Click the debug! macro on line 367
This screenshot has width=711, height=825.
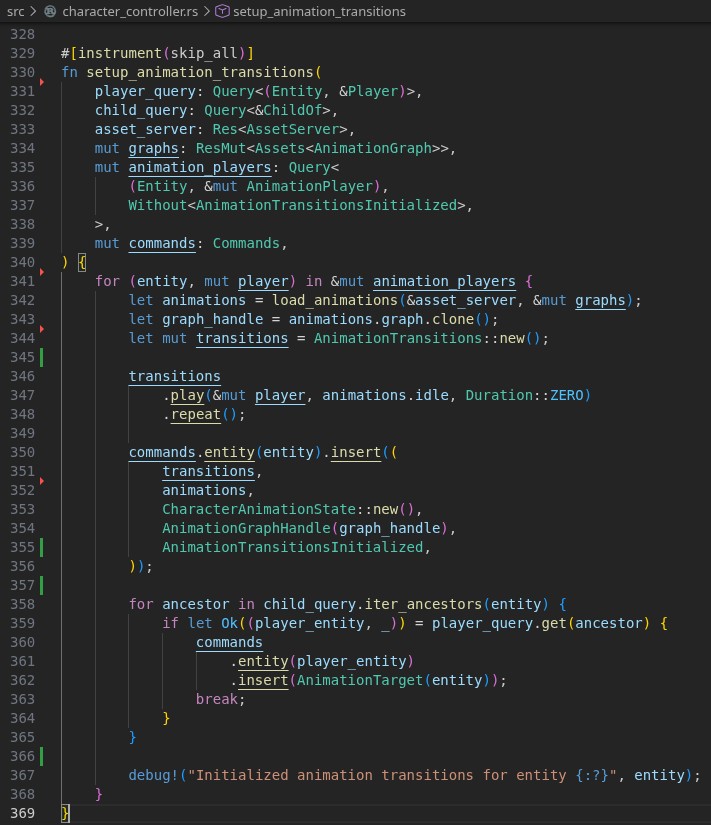(154, 775)
